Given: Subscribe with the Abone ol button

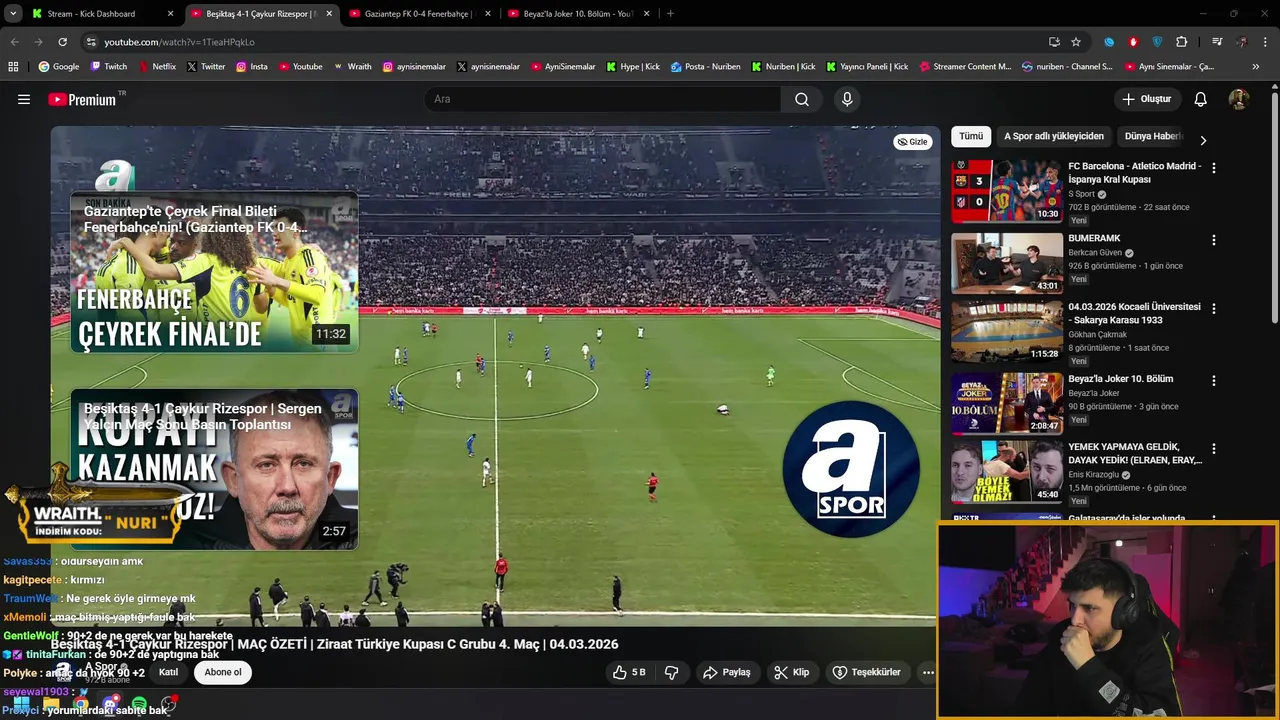Looking at the screenshot, I should pyautogui.click(x=223, y=672).
